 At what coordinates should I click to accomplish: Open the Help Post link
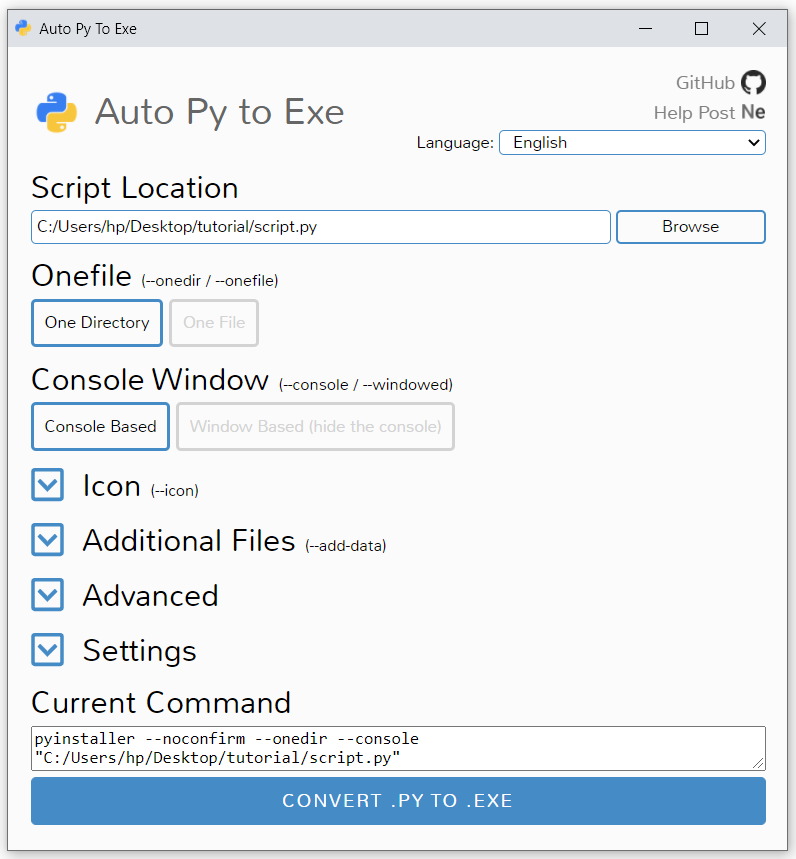[694, 113]
